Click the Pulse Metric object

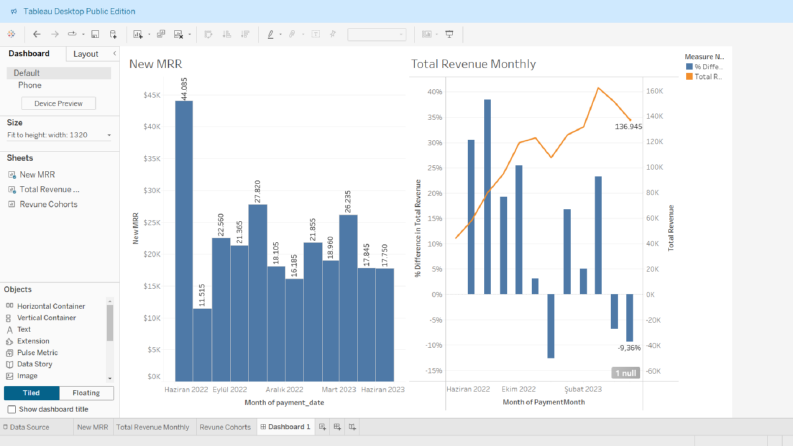(37, 352)
